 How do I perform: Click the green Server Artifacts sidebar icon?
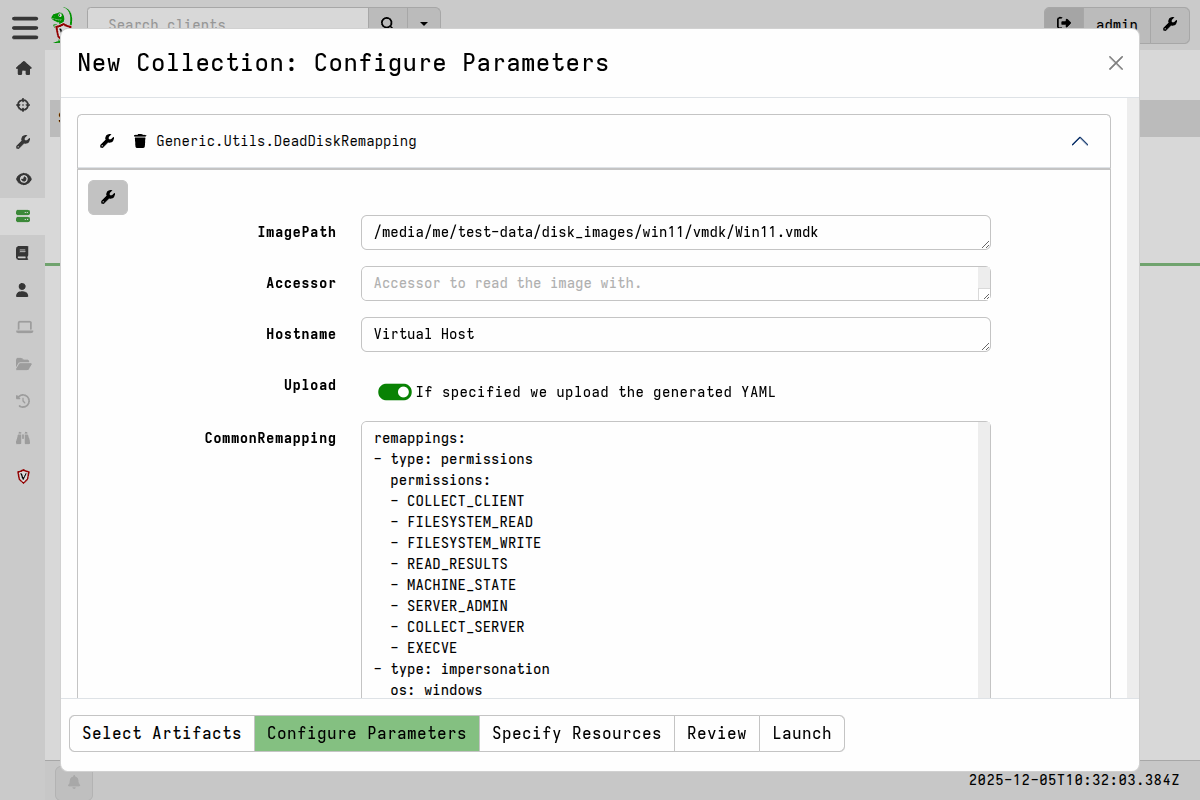coord(23,215)
